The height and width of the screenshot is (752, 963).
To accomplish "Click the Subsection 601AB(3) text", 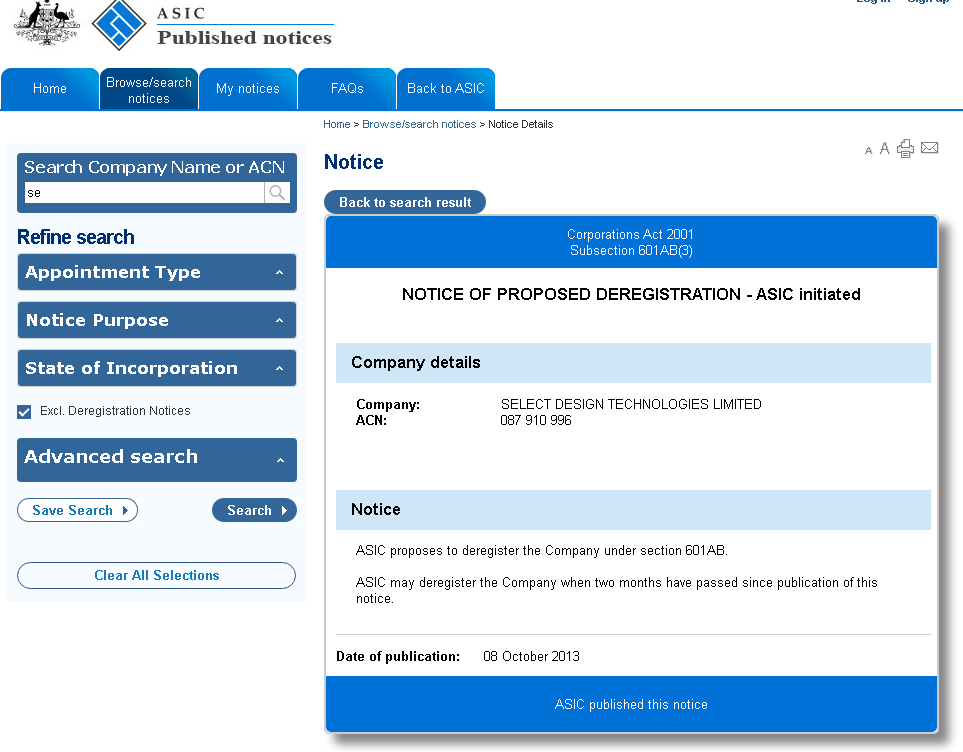I will click(x=631, y=251).
